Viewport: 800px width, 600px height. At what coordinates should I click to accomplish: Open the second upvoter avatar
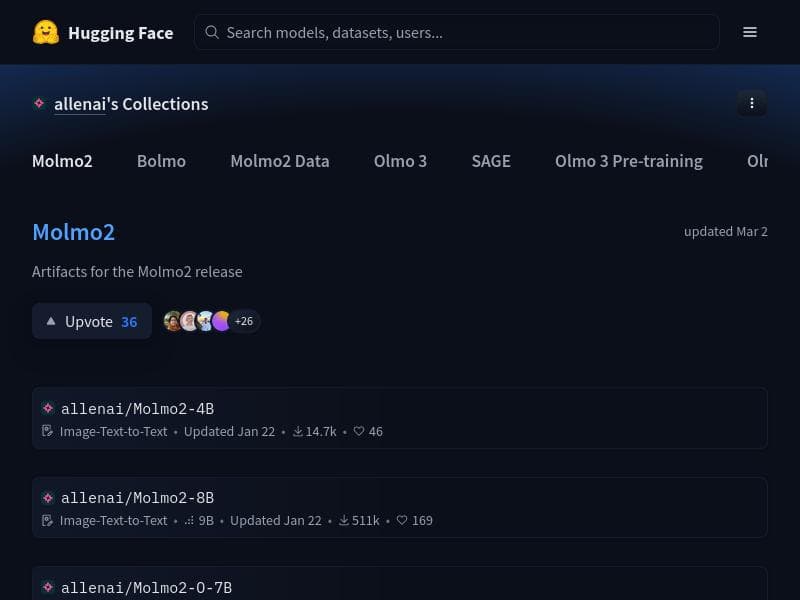[189, 321]
